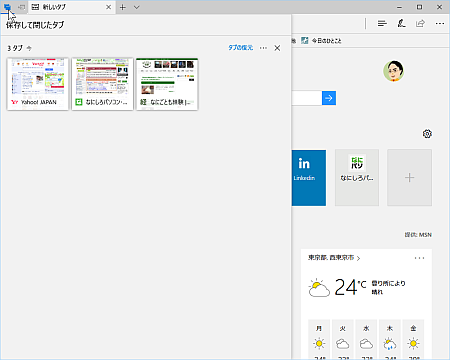450x360 pixels.
Task: Open the なにごとも体験 saved tab thumbnail
Action: click(x=167, y=84)
